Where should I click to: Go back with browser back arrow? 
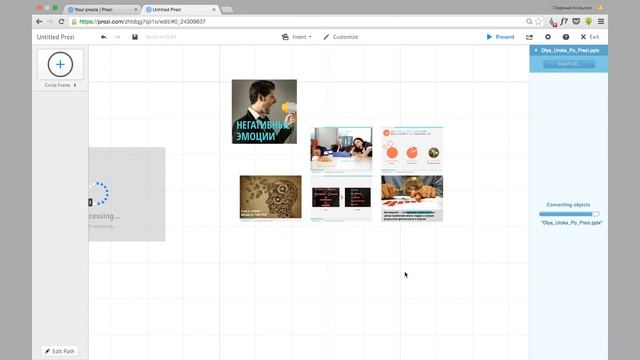pos(39,22)
